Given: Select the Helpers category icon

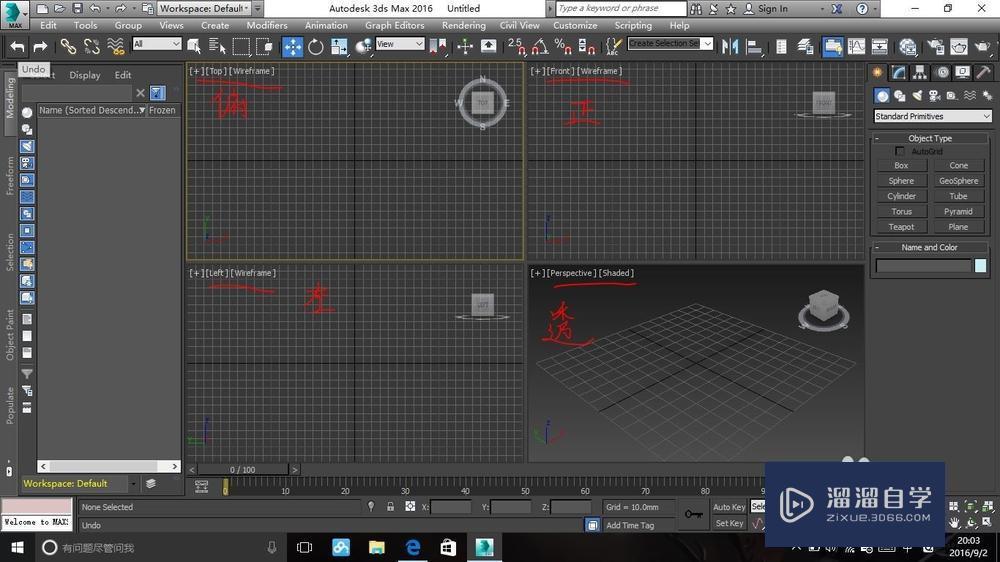Looking at the screenshot, I should point(952,96).
